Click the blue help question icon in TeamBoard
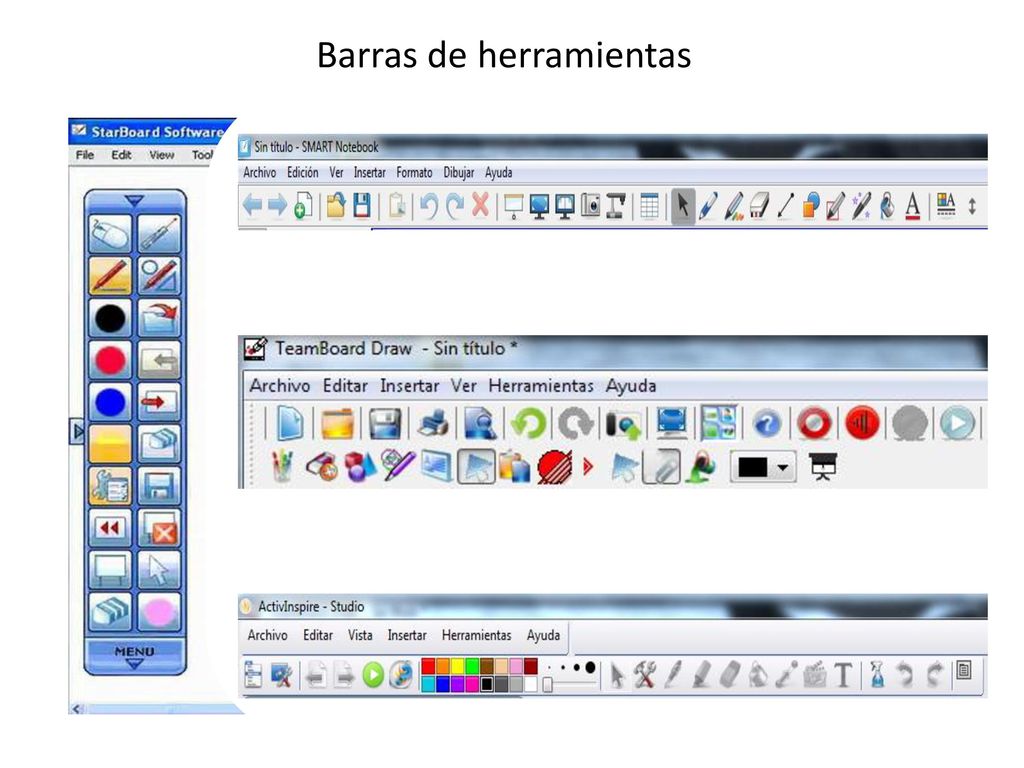 (767, 424)
